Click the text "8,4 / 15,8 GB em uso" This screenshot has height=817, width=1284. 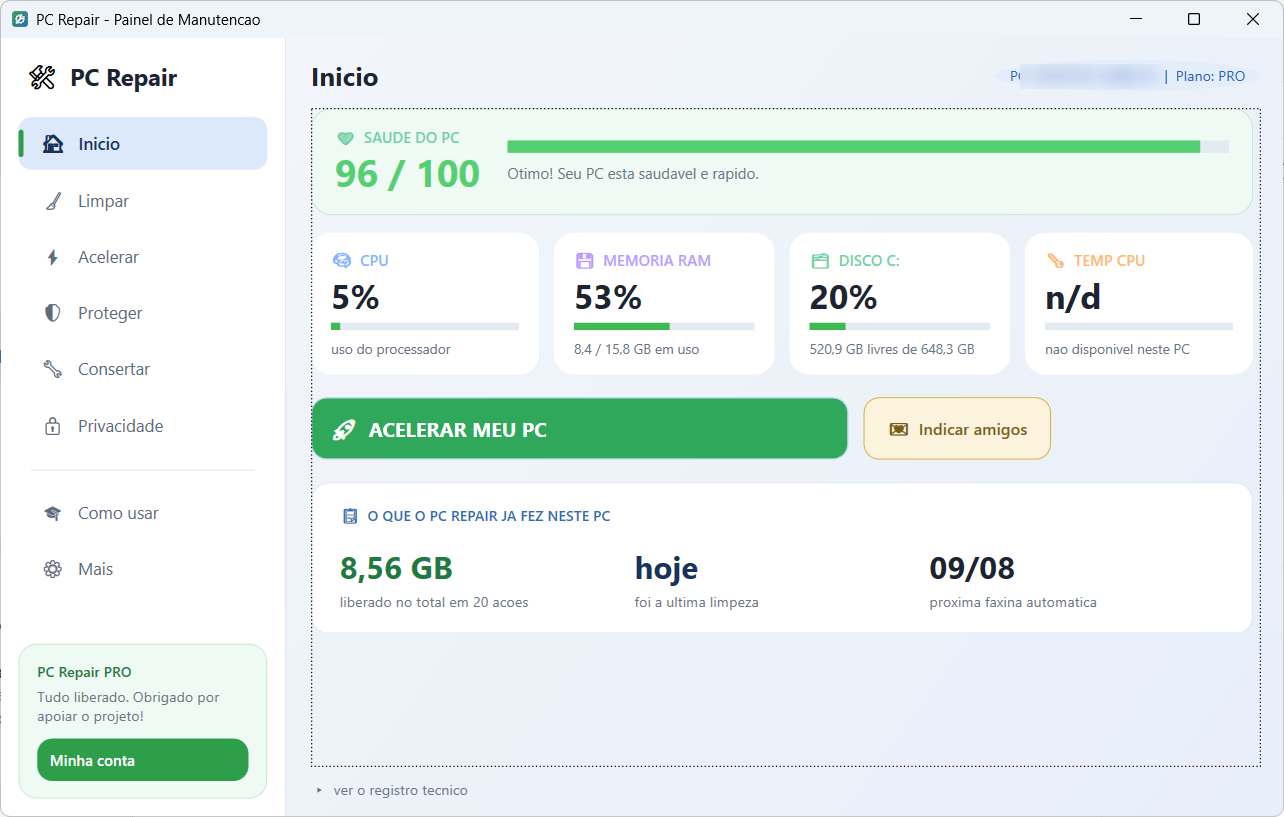pyautogui.click(x=637, y=350)
